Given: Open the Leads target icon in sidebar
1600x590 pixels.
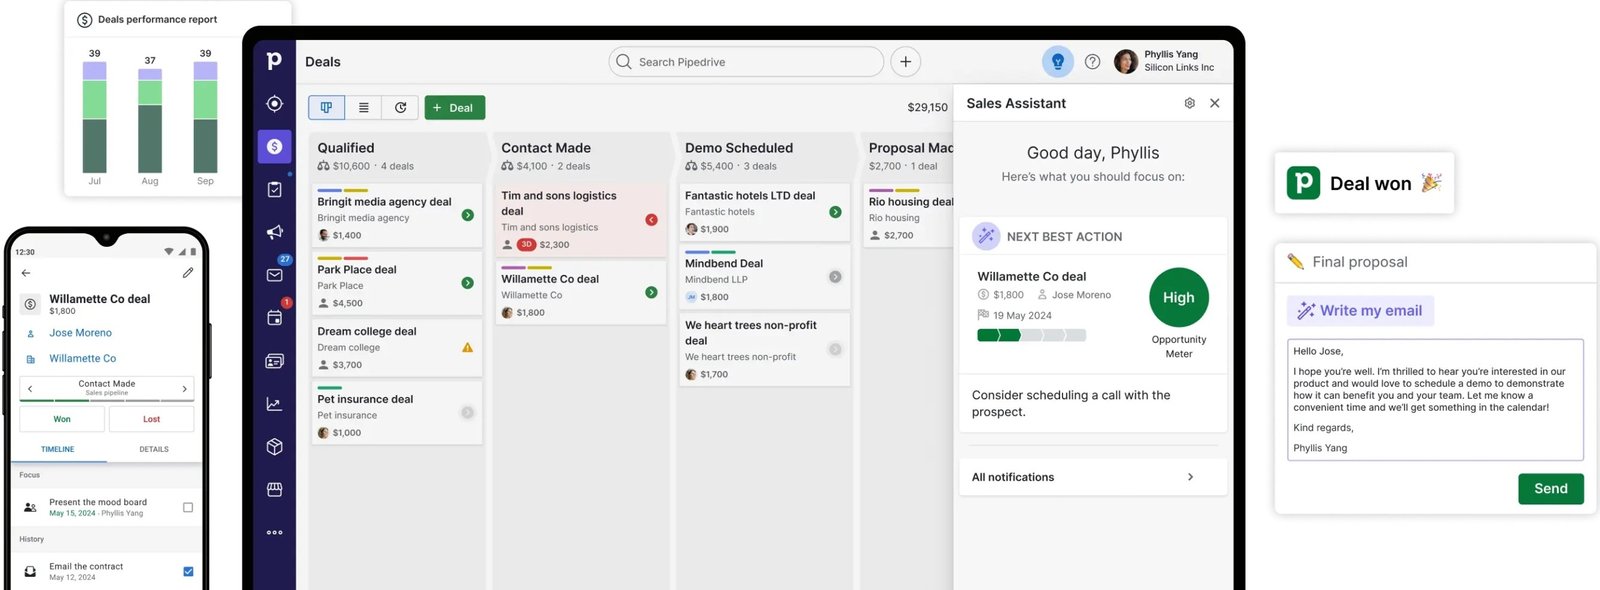Looking at the screenshot, I should (275, 104).
